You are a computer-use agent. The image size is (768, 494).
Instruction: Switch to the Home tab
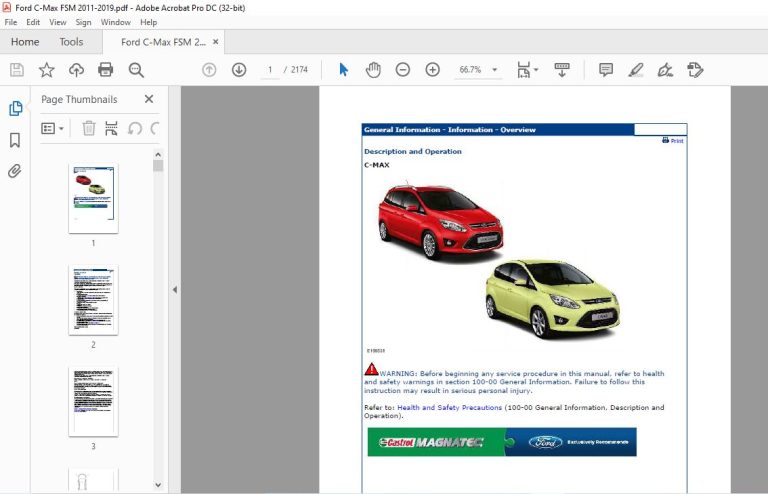click(x=25, y=42)
